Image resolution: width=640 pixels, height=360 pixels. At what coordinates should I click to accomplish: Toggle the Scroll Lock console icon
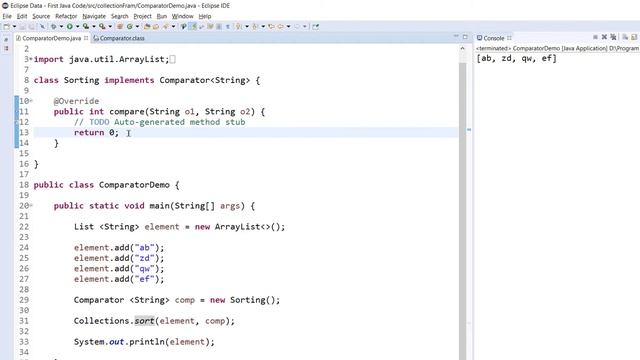[634, 37]
